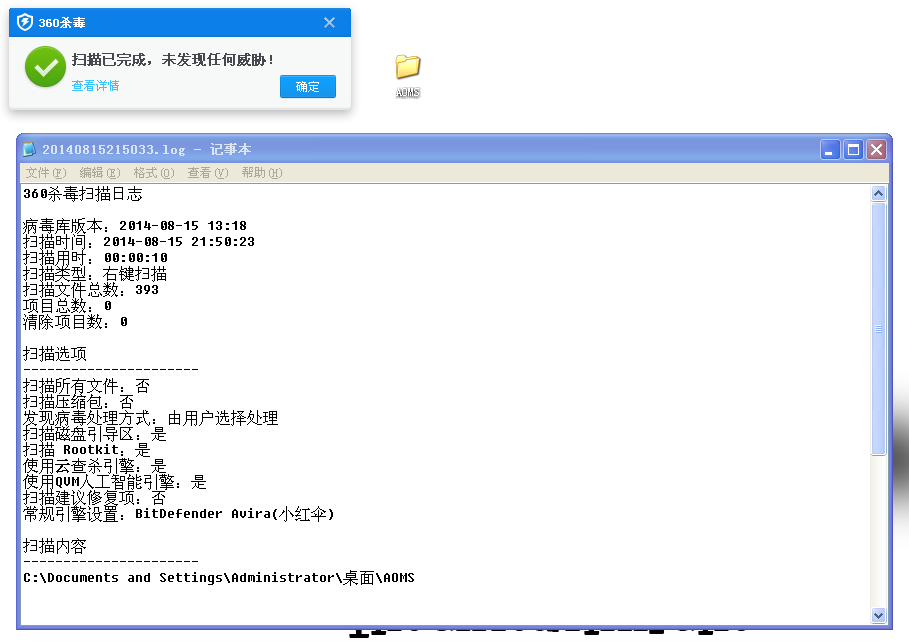The image size is (909, 643).
Task: Click the '扫描内容' section heading
Action: pyautogui.click(x=54, y=546)
